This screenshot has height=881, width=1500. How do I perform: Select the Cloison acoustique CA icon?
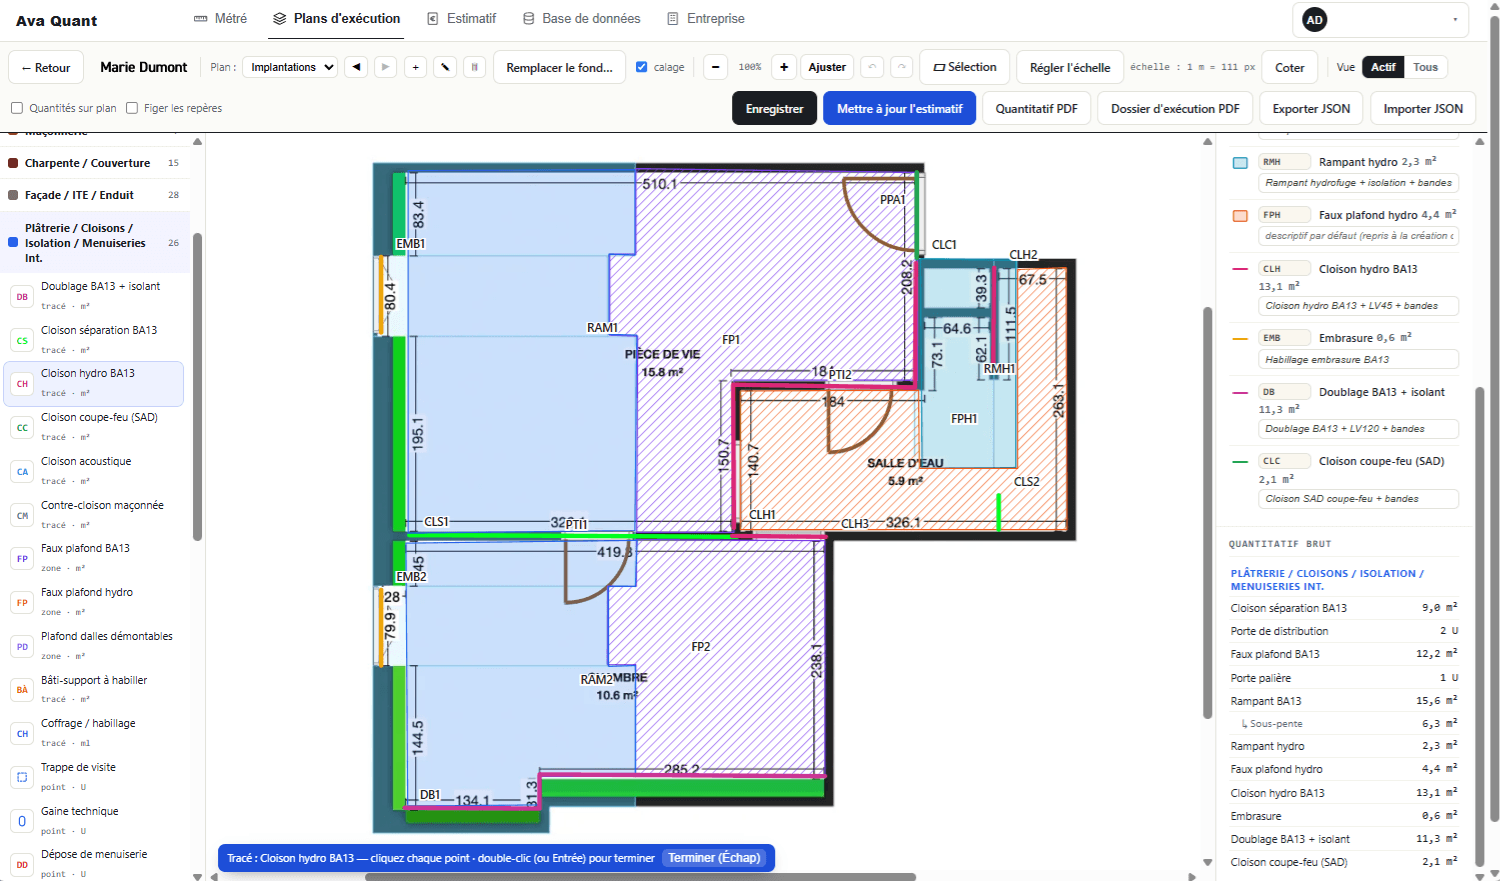[x=22, y=471]
